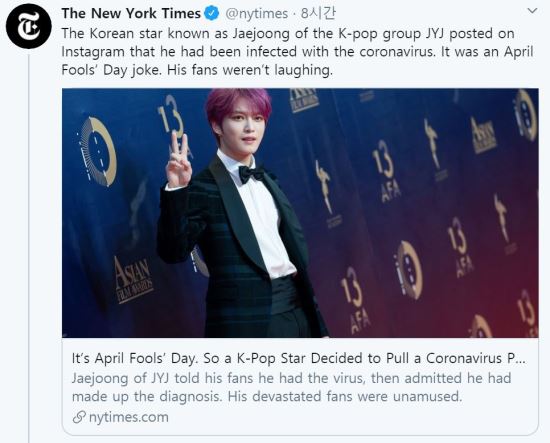
Task: Click the nytimes.com domain link
Action: (129, 417)
